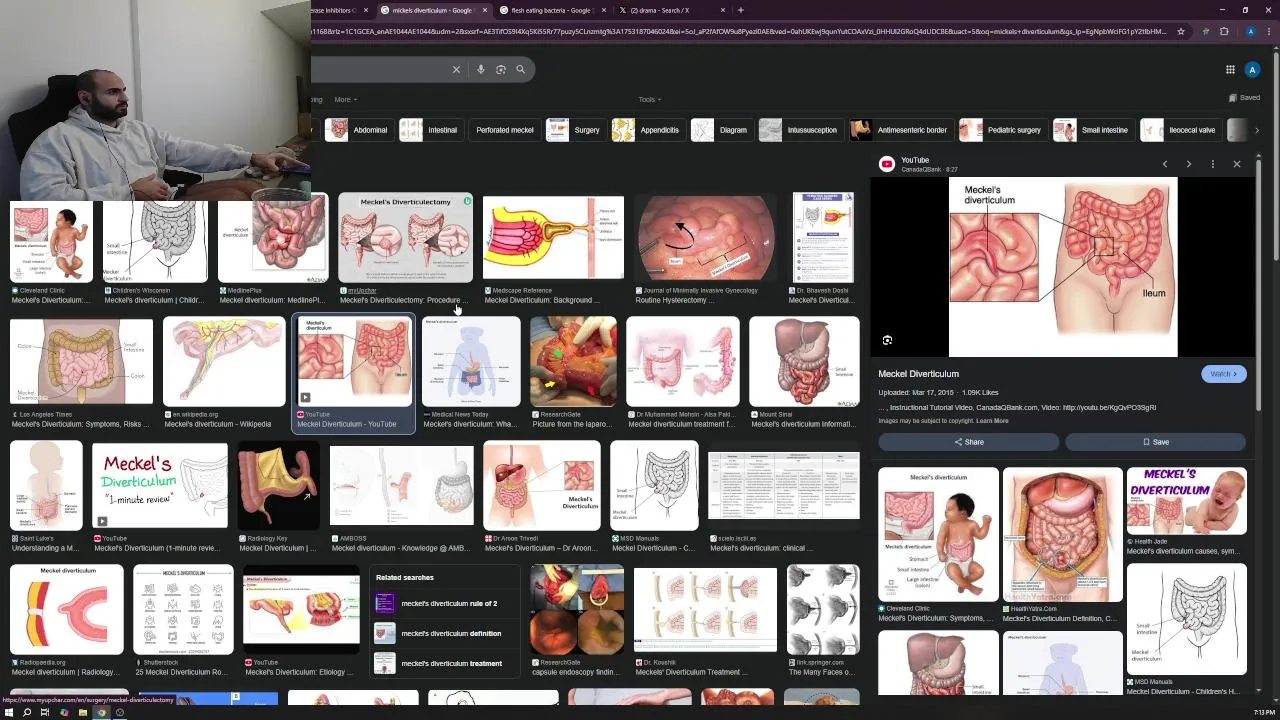Screen dimensions: 1280x720
Task: Click the Share button in preview
Action: [x=968, y=442]
